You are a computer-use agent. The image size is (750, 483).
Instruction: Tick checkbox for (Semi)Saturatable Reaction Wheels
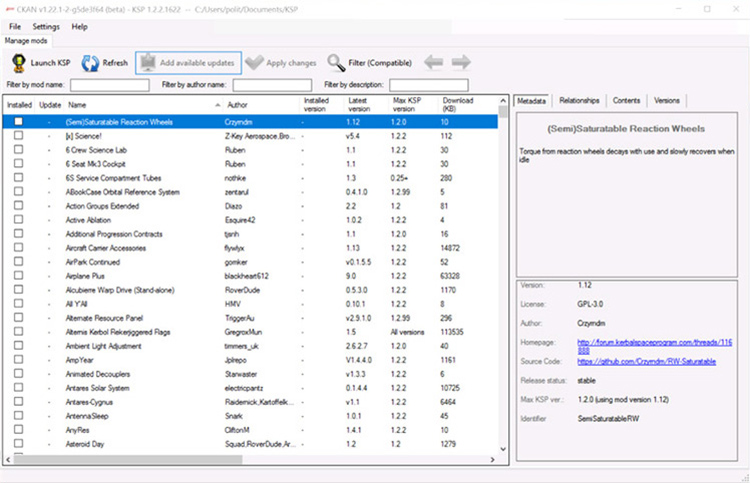[x=18, y=121]
